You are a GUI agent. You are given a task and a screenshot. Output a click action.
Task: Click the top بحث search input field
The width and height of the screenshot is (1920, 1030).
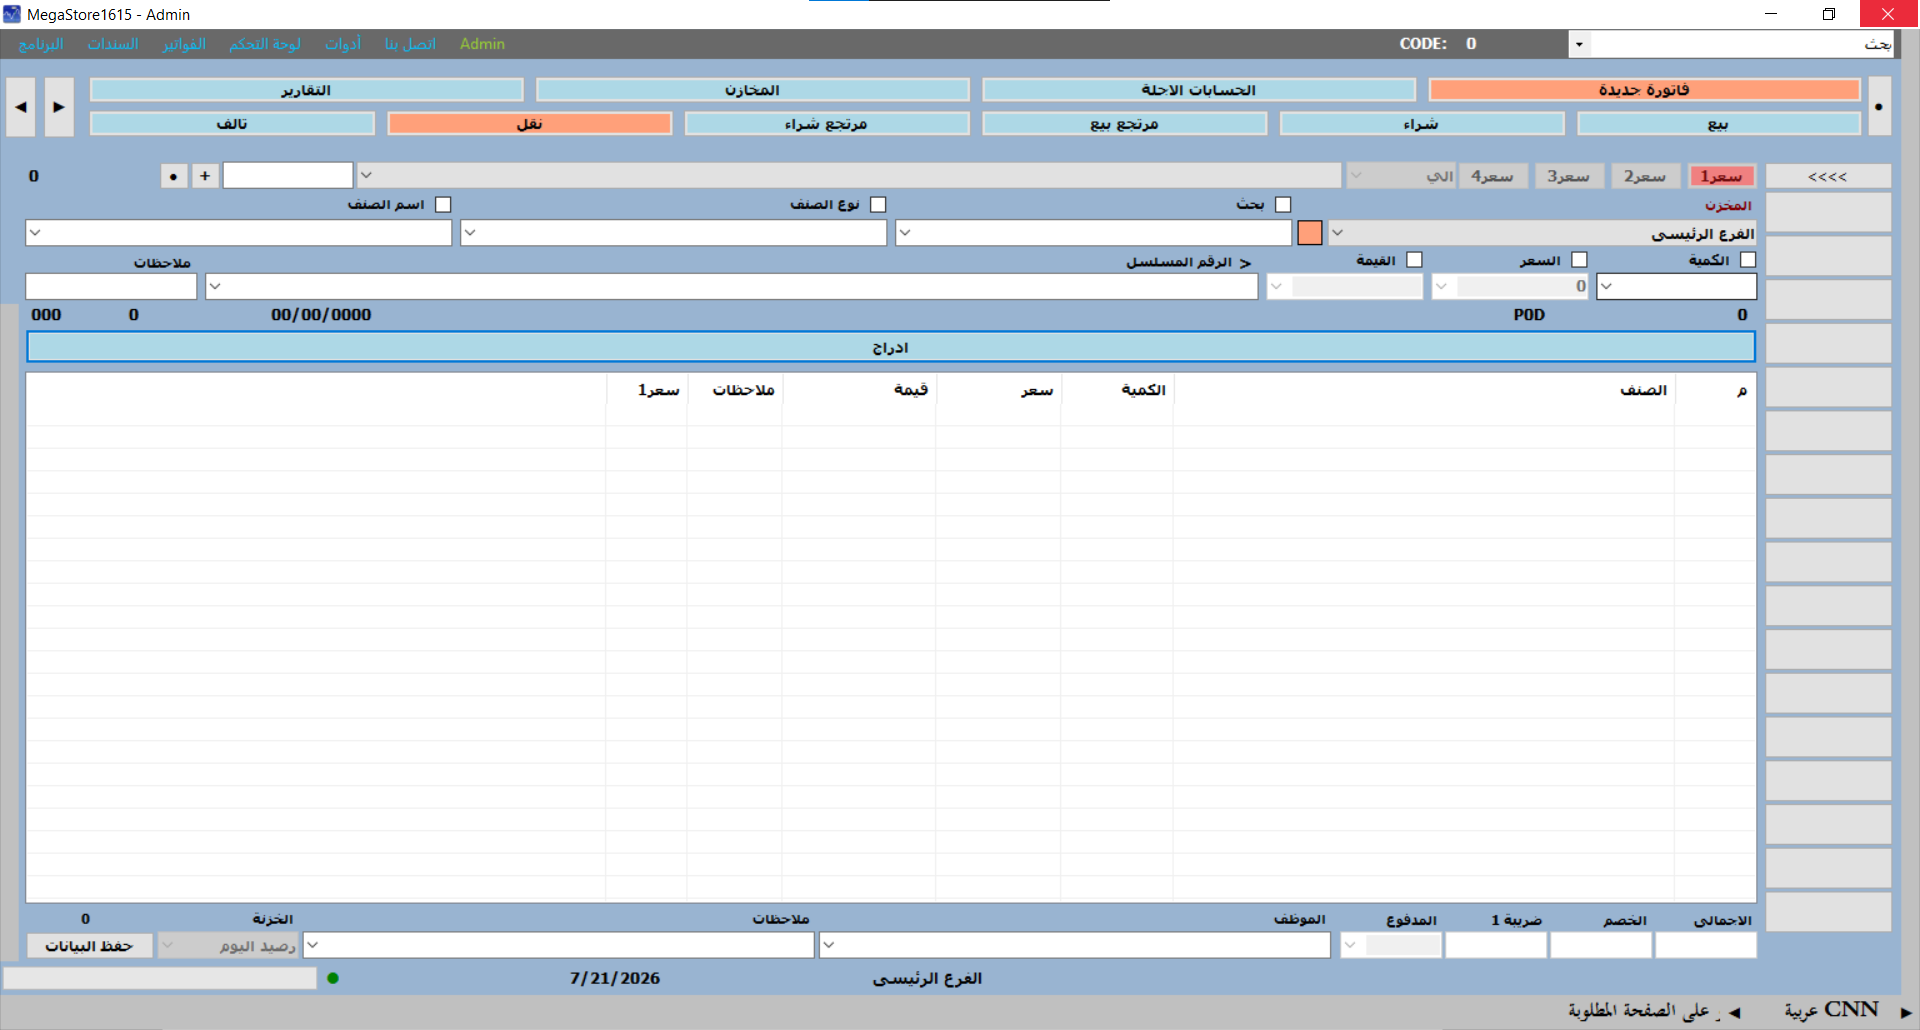(1742, 44)
